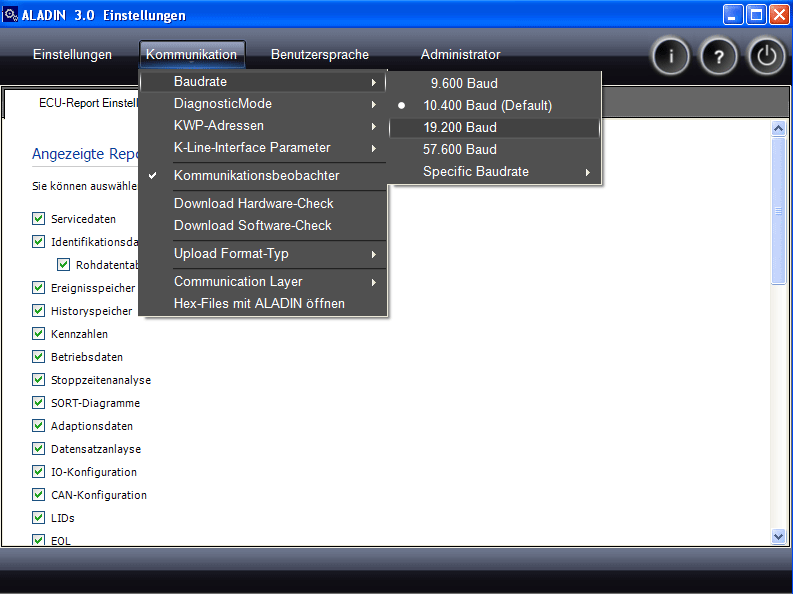Close the ALADIN window

[779, 15]
